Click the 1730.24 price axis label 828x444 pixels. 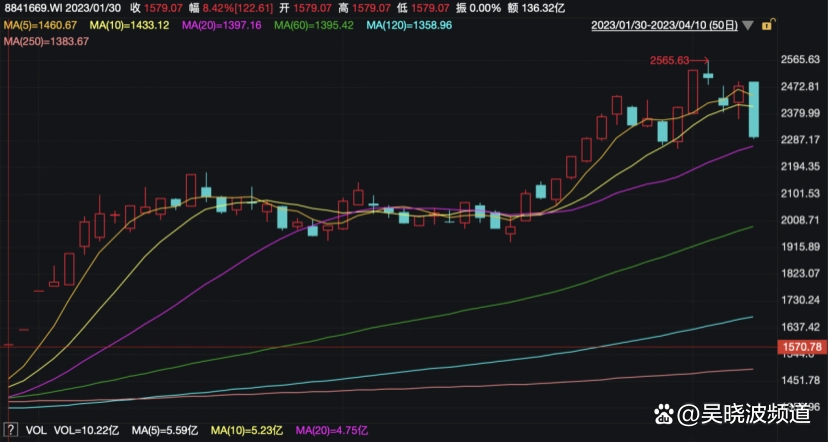click(x=800, y=300)
